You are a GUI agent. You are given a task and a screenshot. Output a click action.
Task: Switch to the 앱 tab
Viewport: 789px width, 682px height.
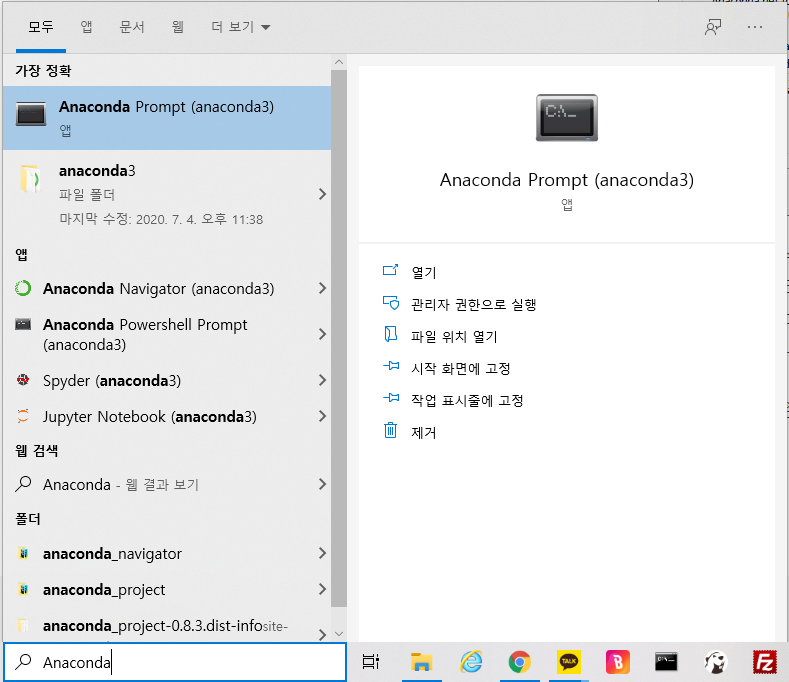87,27
